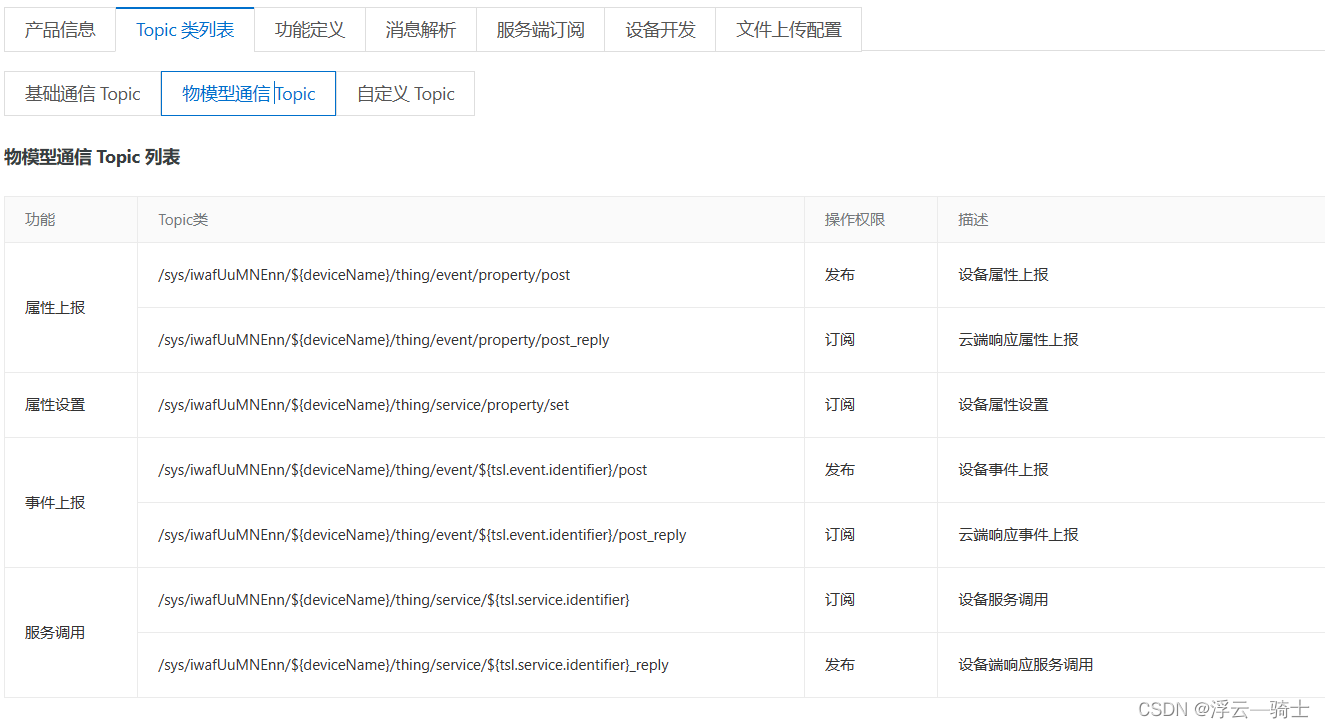
Task: Select the tsl.event.identifier}/post_reply topic text
Action: tap(422, 535)
